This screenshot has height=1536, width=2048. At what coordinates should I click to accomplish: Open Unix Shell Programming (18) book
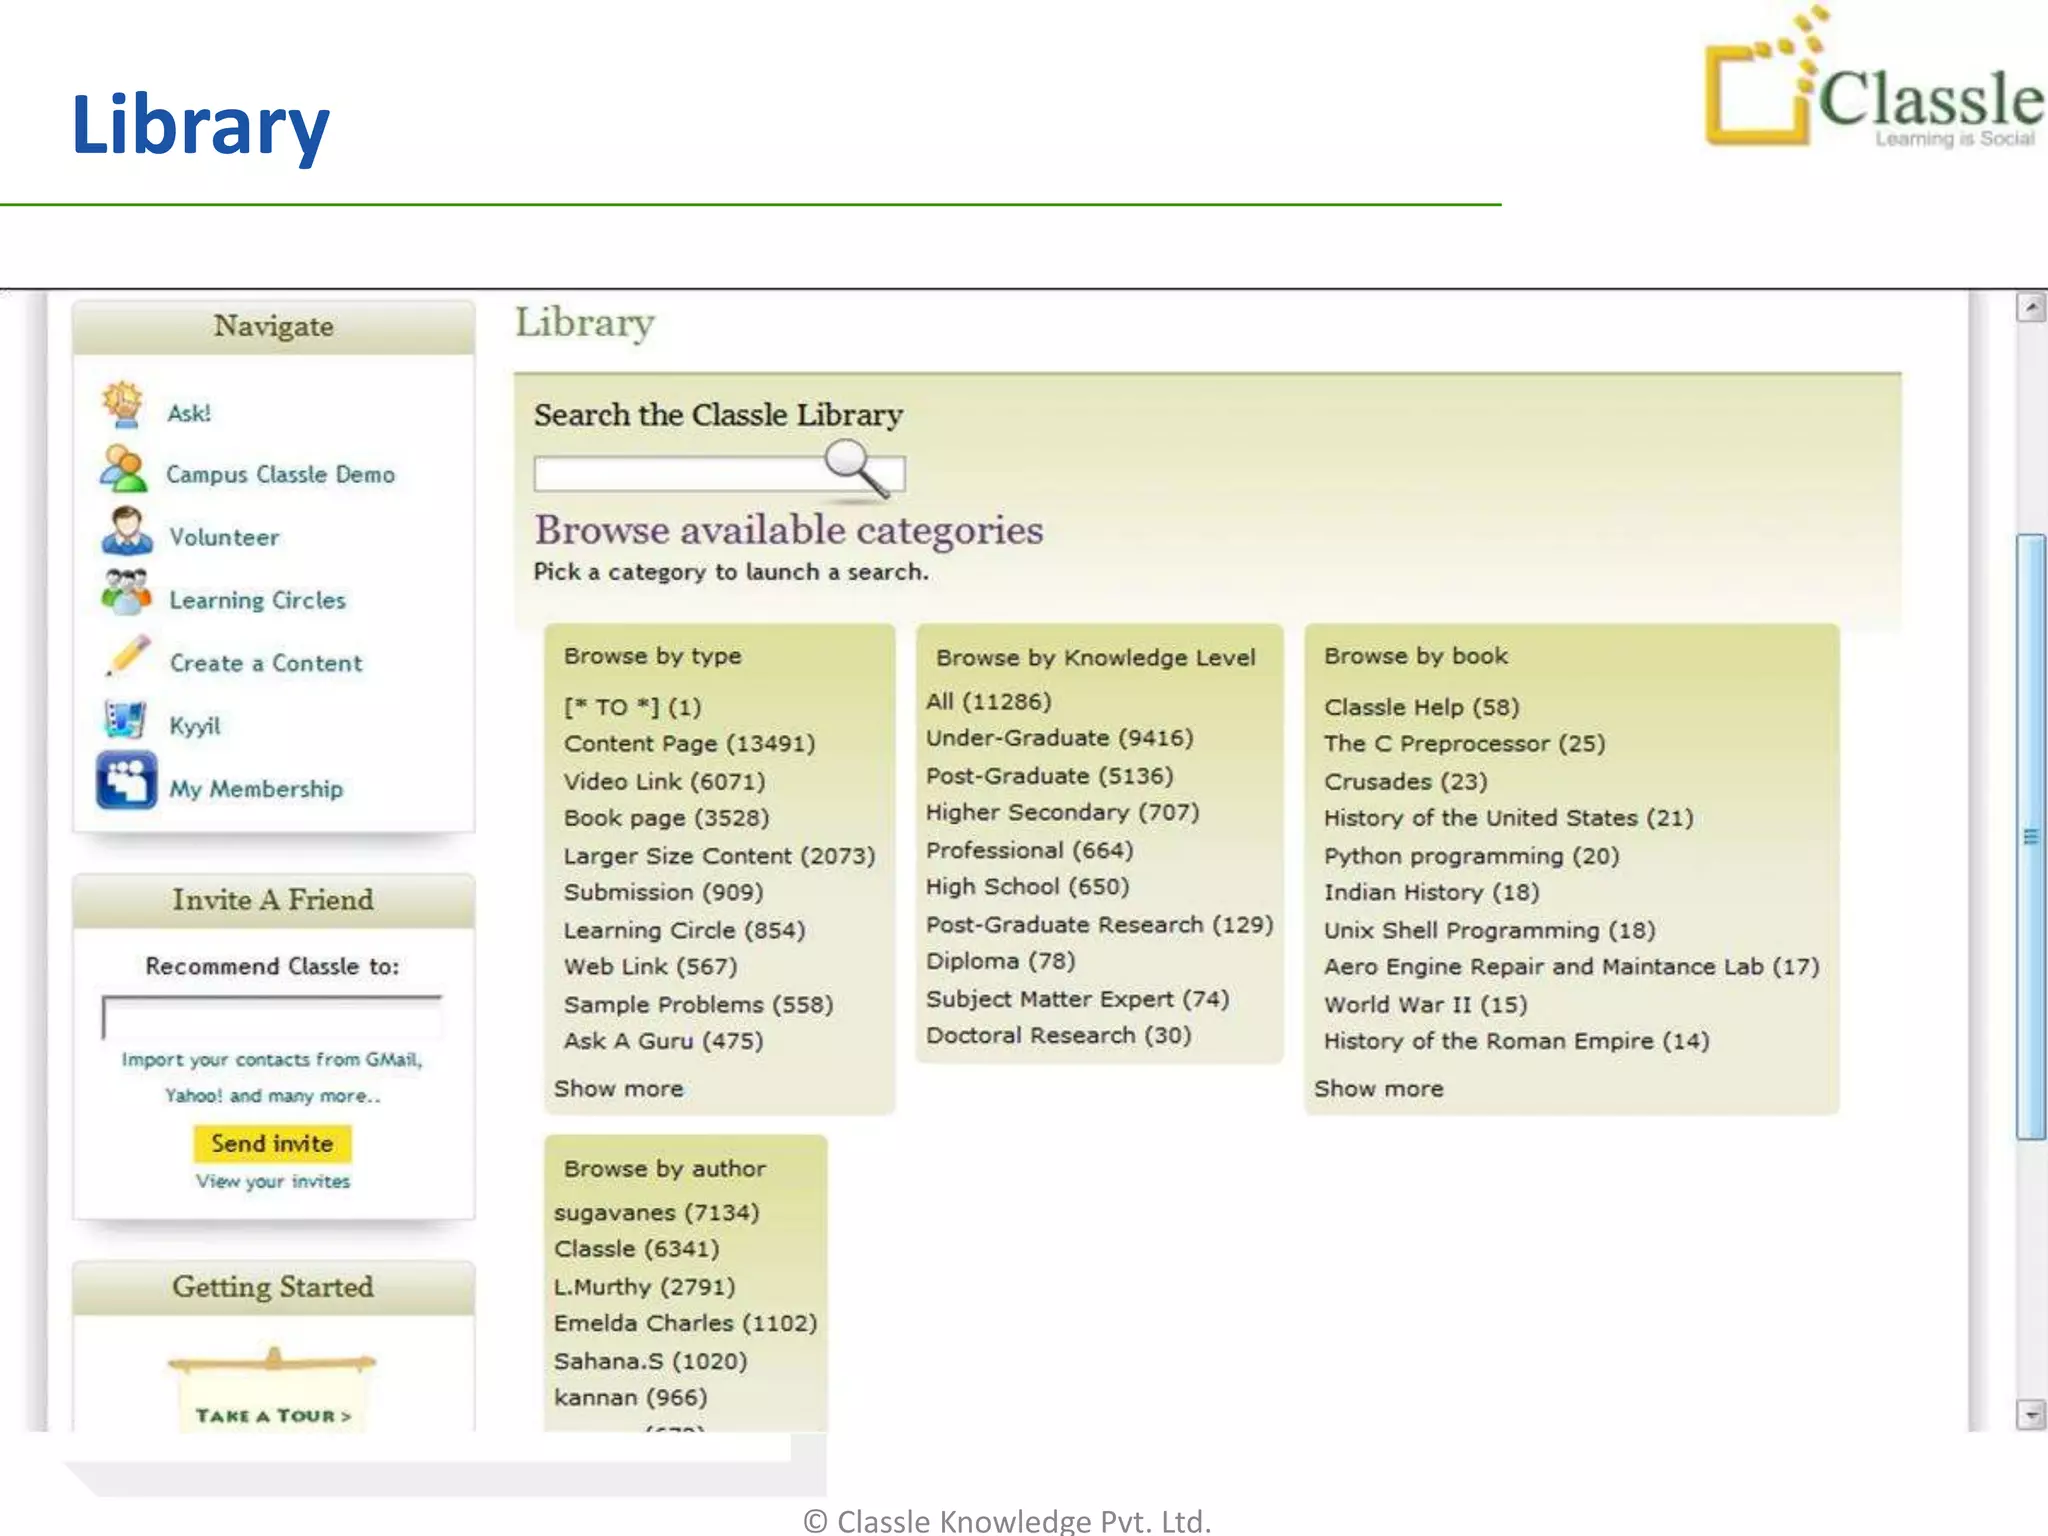click(1490, 930)
